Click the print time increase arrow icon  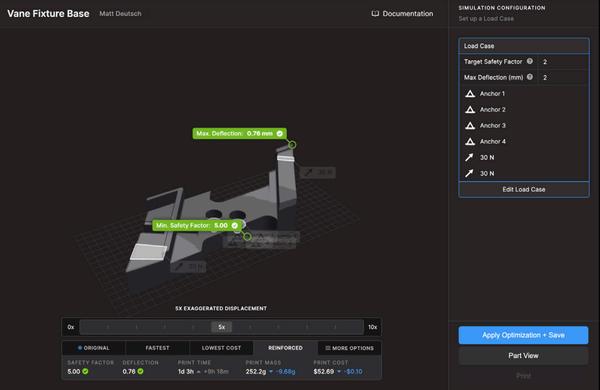[199, 372]
